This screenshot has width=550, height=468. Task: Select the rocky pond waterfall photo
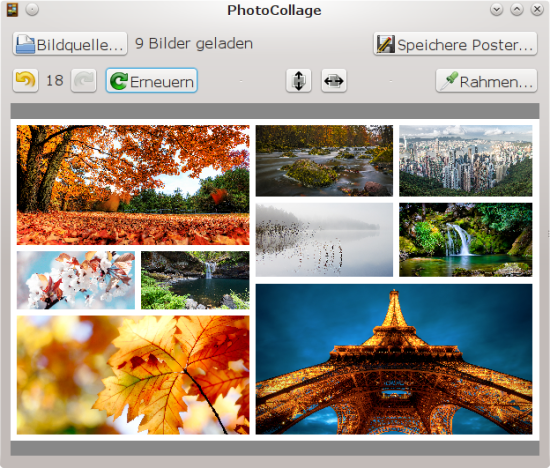pos(195,280)
